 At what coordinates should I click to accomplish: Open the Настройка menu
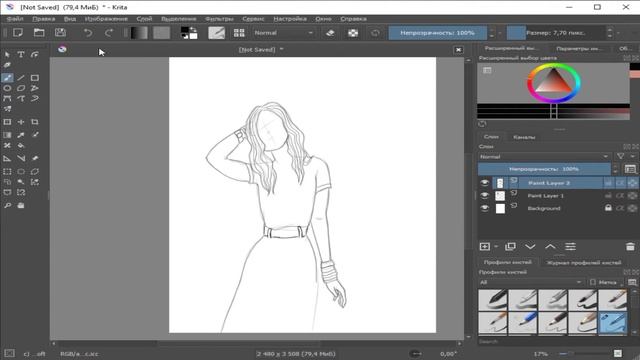click(290, 19)
